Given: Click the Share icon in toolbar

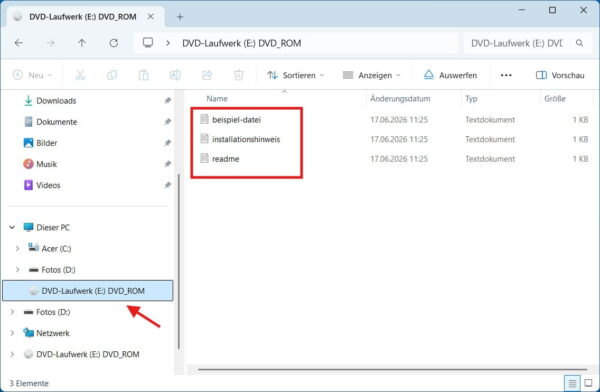Looking at the screenshot, I should [207, 75].
